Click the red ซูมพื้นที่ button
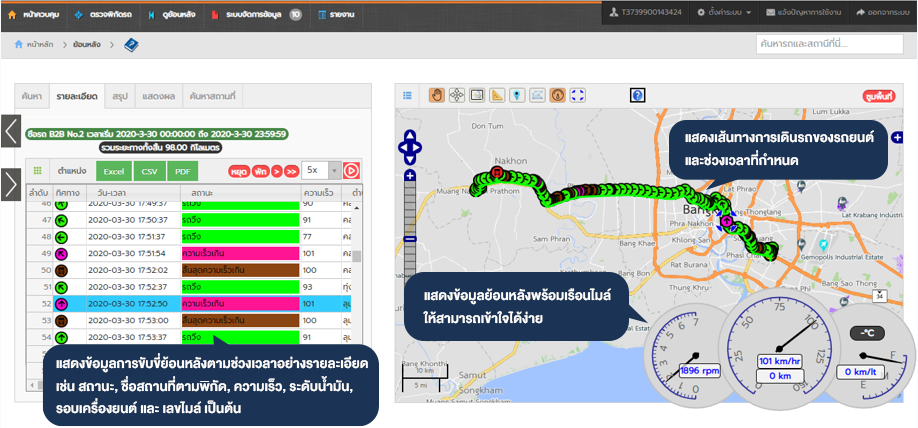 point(880,97)
